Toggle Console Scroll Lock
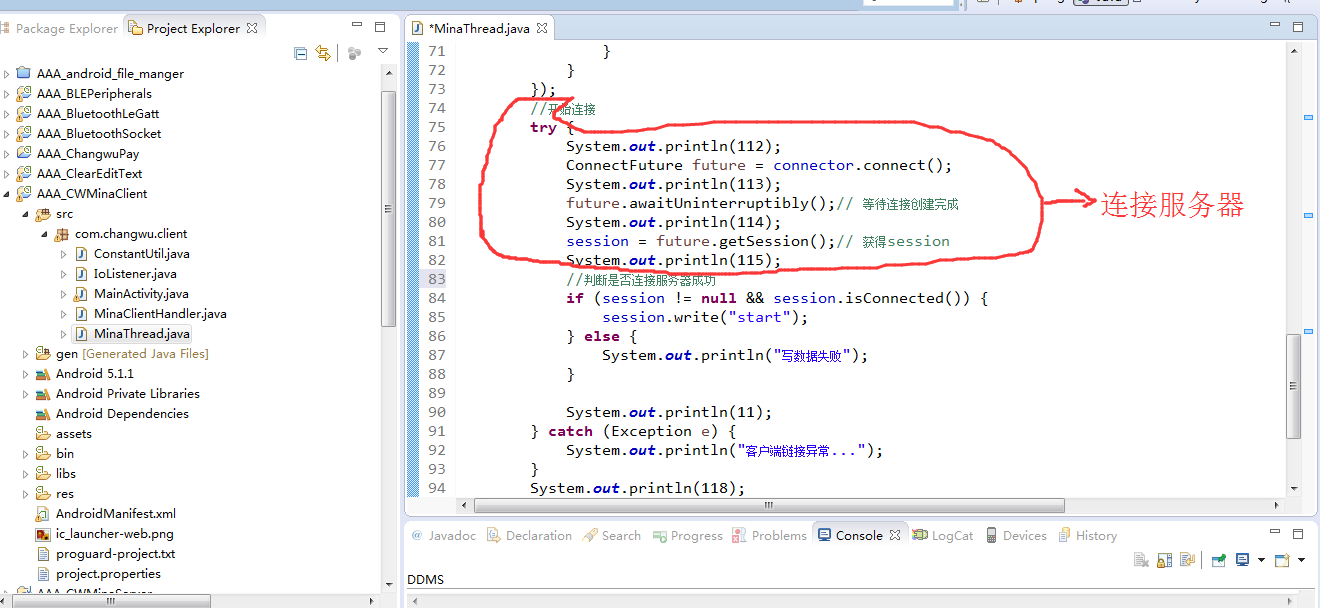Image resolution: width=1320 pixels, height=608 pixels. pyautogui.click(x=1165, y=560)
